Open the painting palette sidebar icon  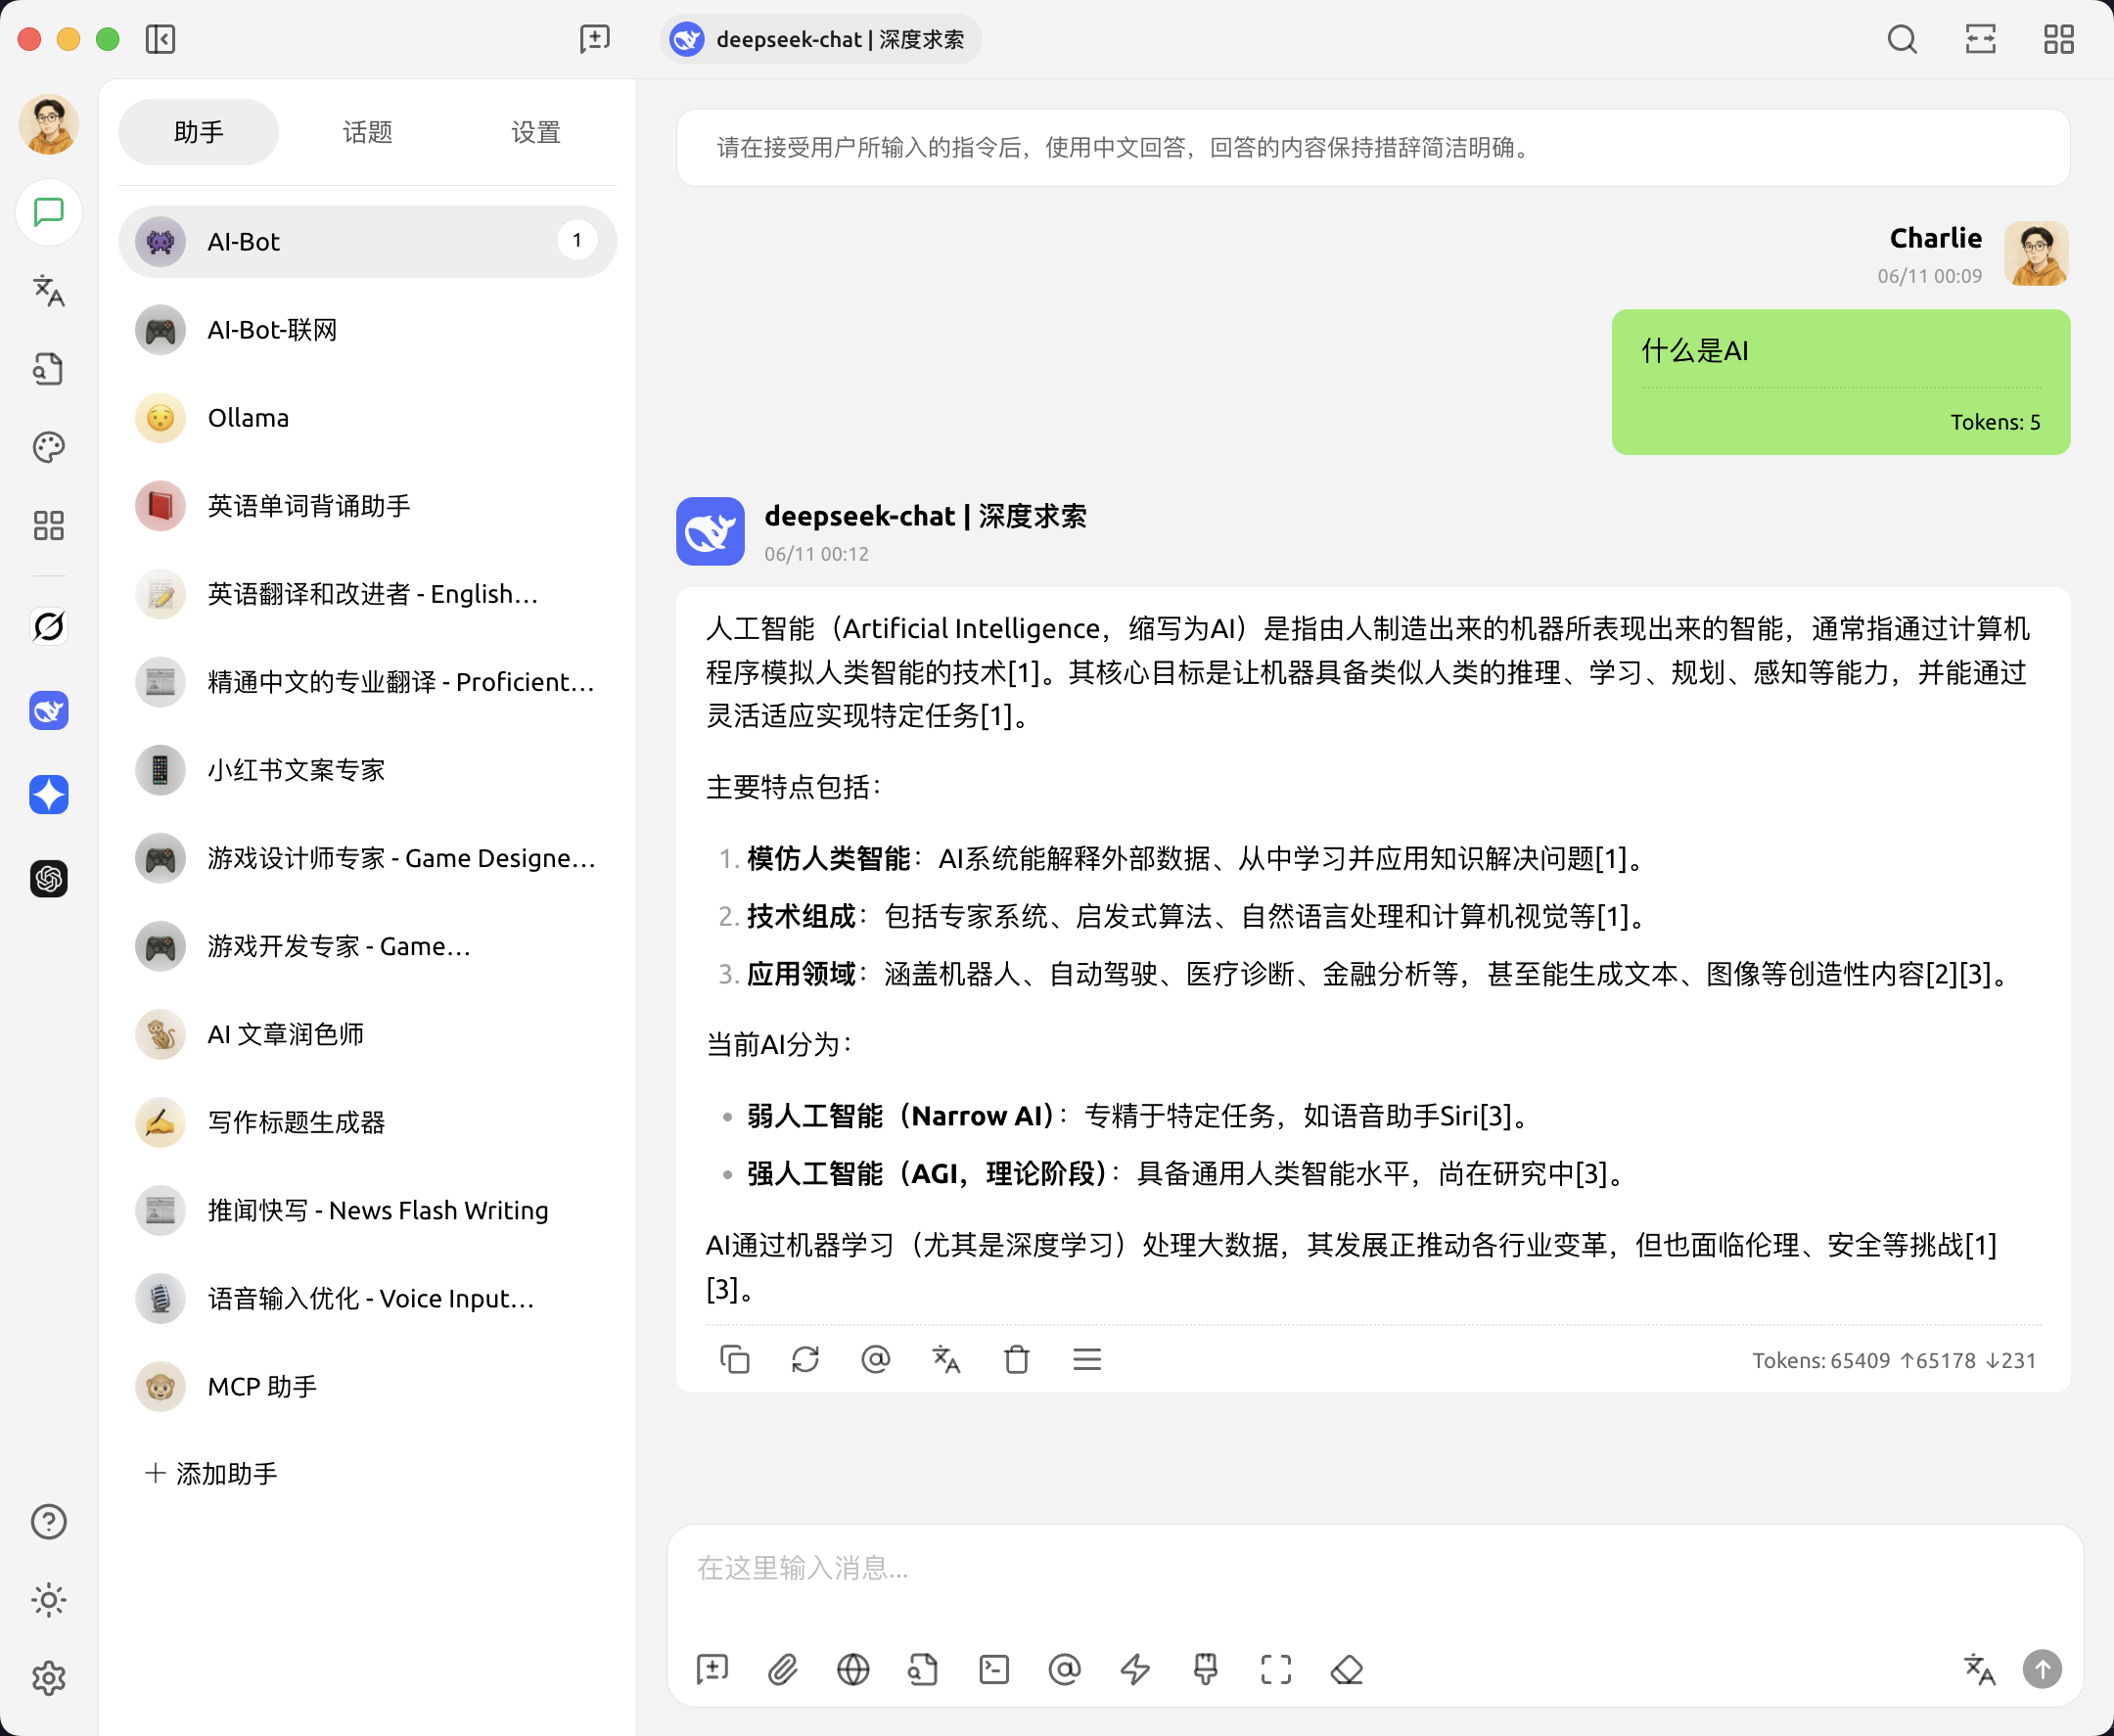(49, 447)
